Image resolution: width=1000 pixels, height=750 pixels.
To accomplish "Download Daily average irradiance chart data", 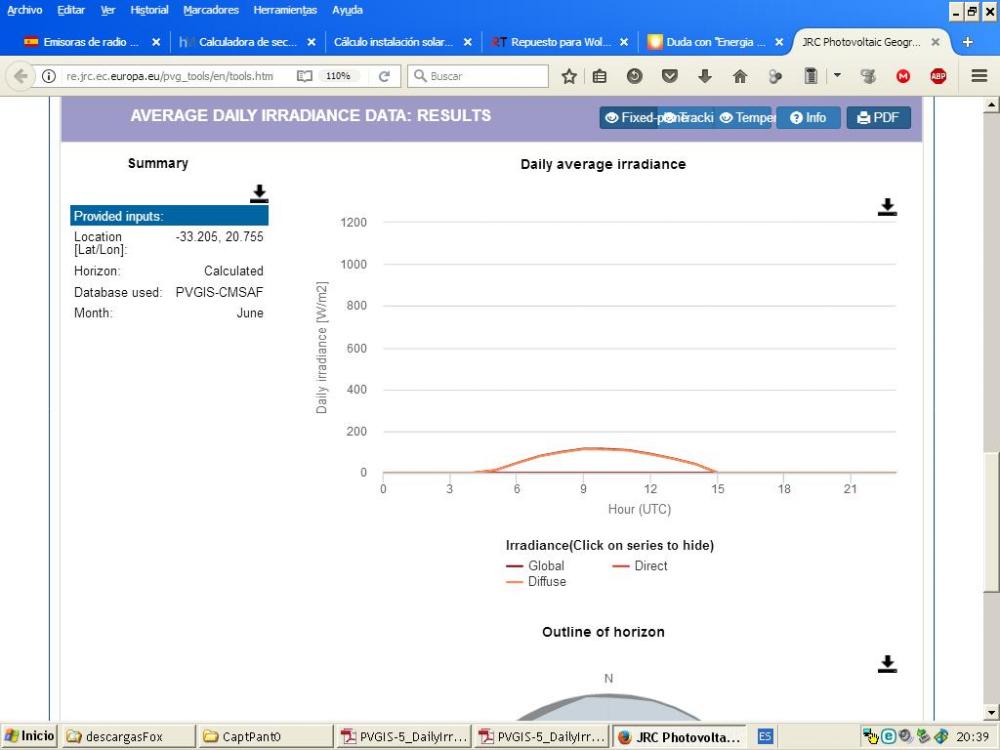I will [x=887, y=207].
